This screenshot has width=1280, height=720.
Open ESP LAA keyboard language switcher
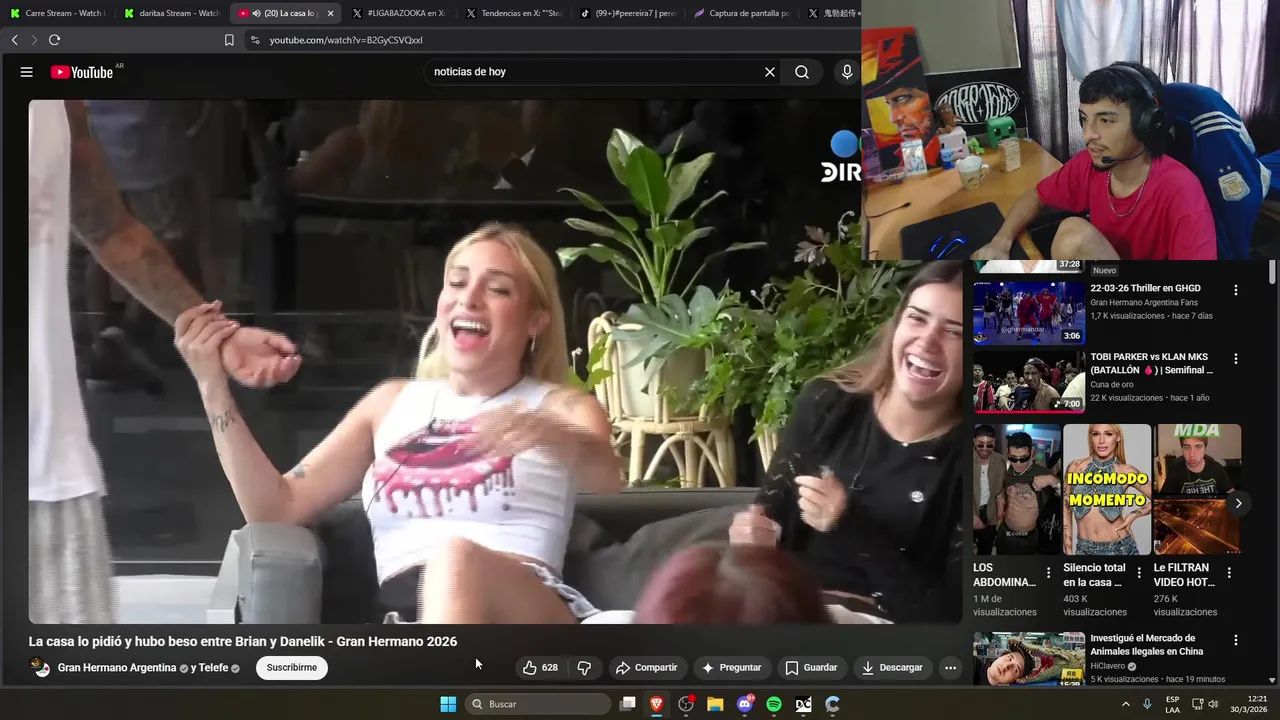coord(1172,704)
